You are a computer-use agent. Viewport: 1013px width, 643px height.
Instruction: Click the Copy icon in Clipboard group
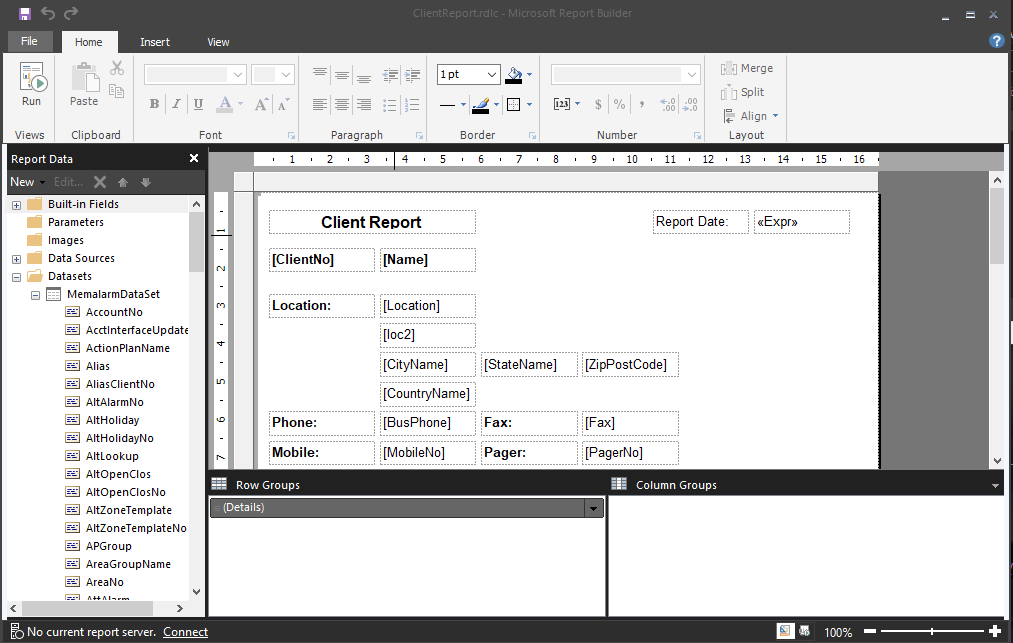coord(117,91)
